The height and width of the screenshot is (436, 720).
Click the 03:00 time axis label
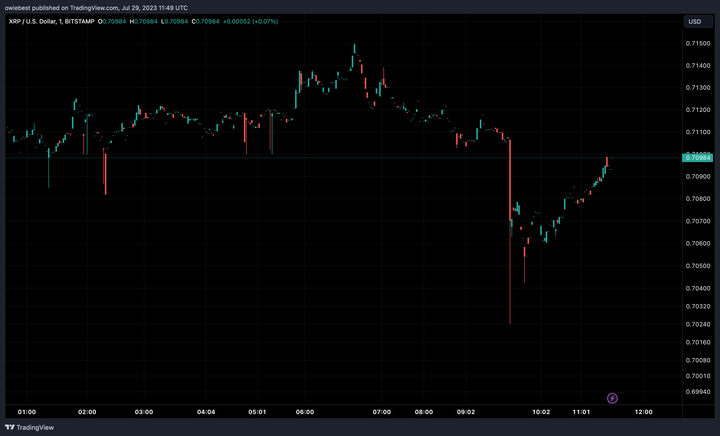click(144, 412)
